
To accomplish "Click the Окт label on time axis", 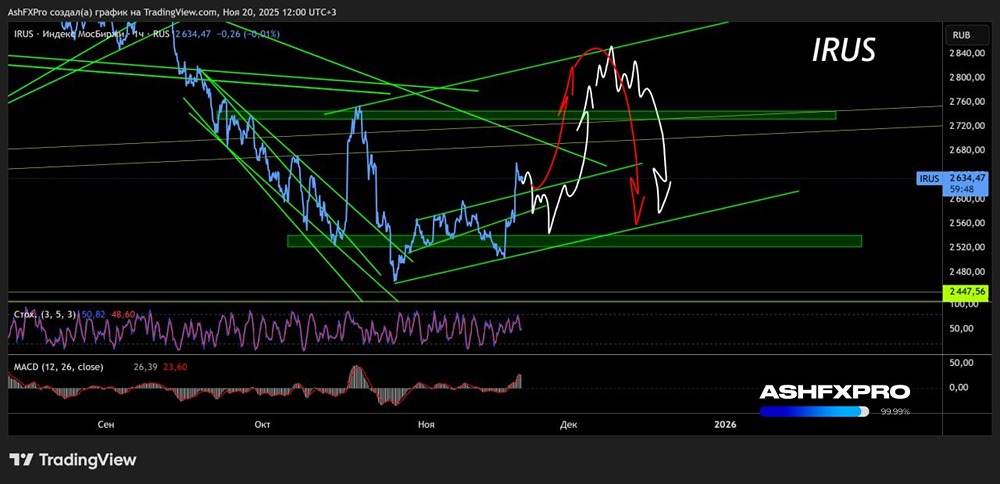I will click(x=262, y=424).
